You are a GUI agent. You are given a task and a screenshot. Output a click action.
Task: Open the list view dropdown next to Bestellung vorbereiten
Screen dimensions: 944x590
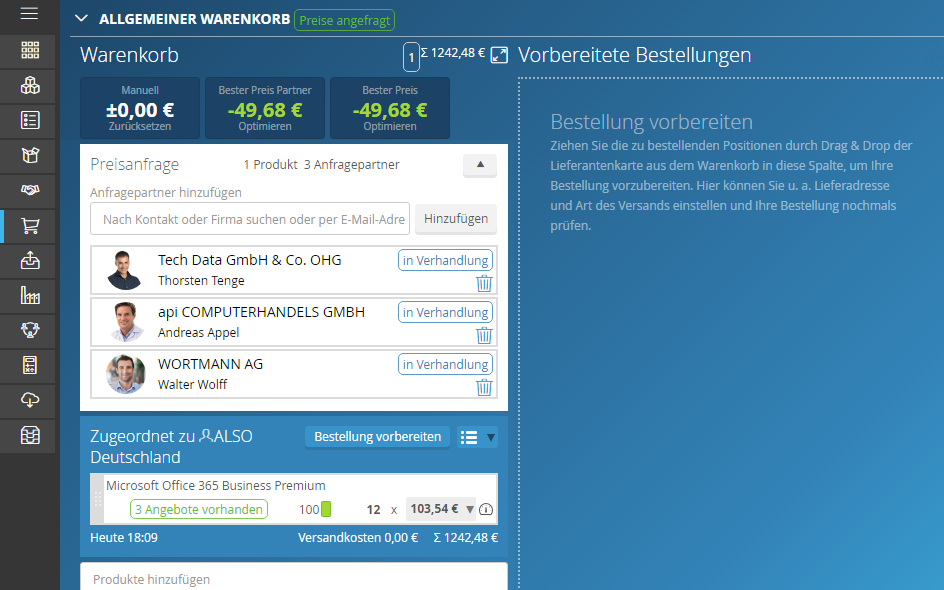tap(476, 437)
